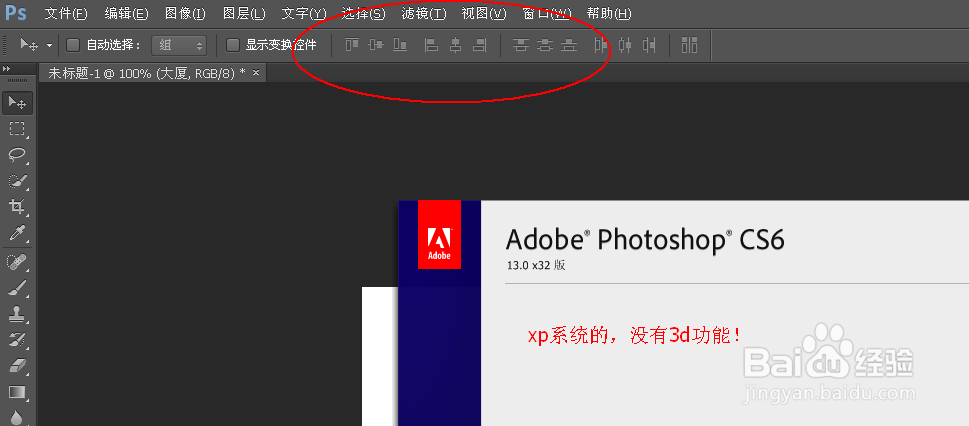Click the Ps application logo

[15, 12]
